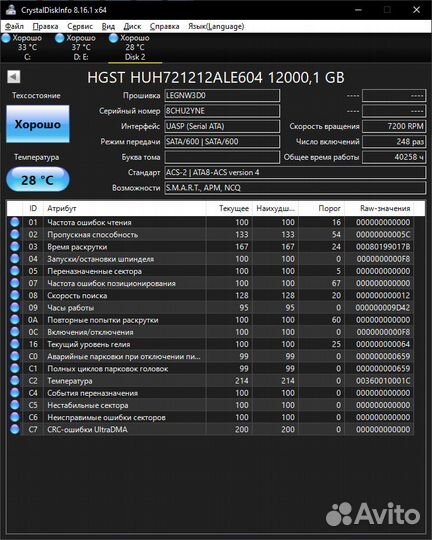The height and width of the screenshot is (540, 432).
Task: Click the Текущее column header
Action: click(x=229, y=208)
